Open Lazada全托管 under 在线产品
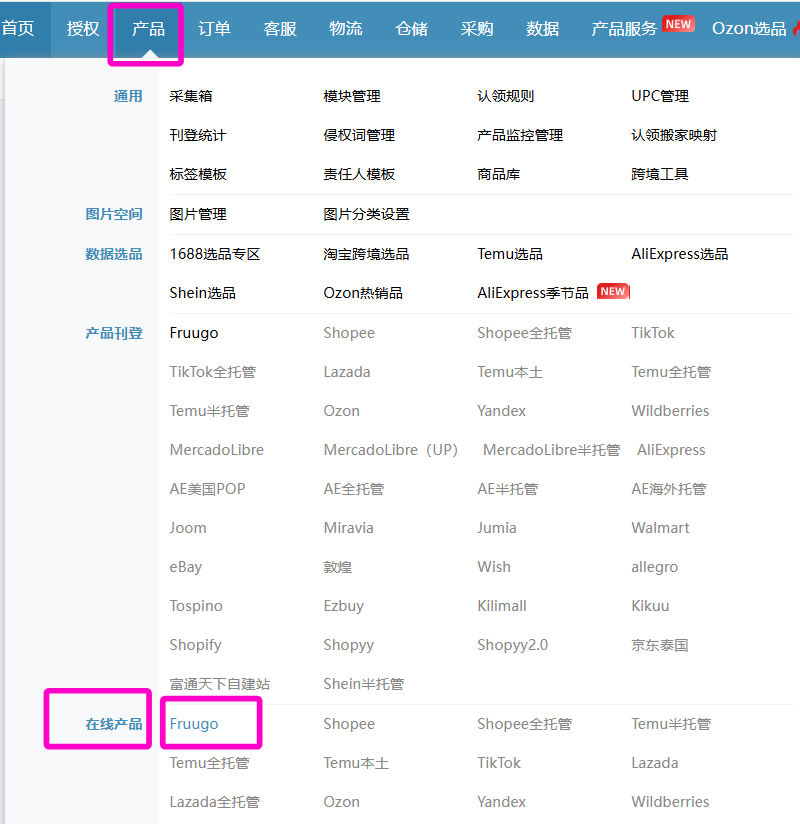The height and width of the screenshot is (824, 800). (x=215, y=802)
